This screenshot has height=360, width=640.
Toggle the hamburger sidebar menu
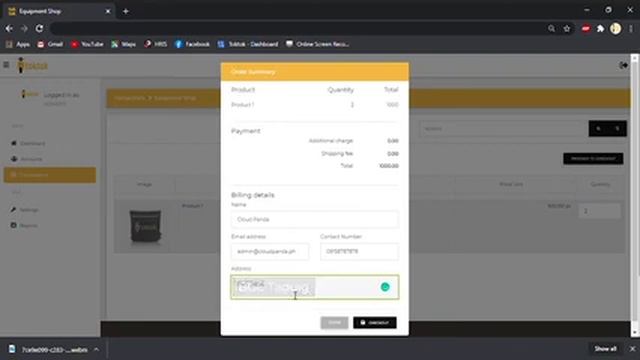[x=6, y=65]
